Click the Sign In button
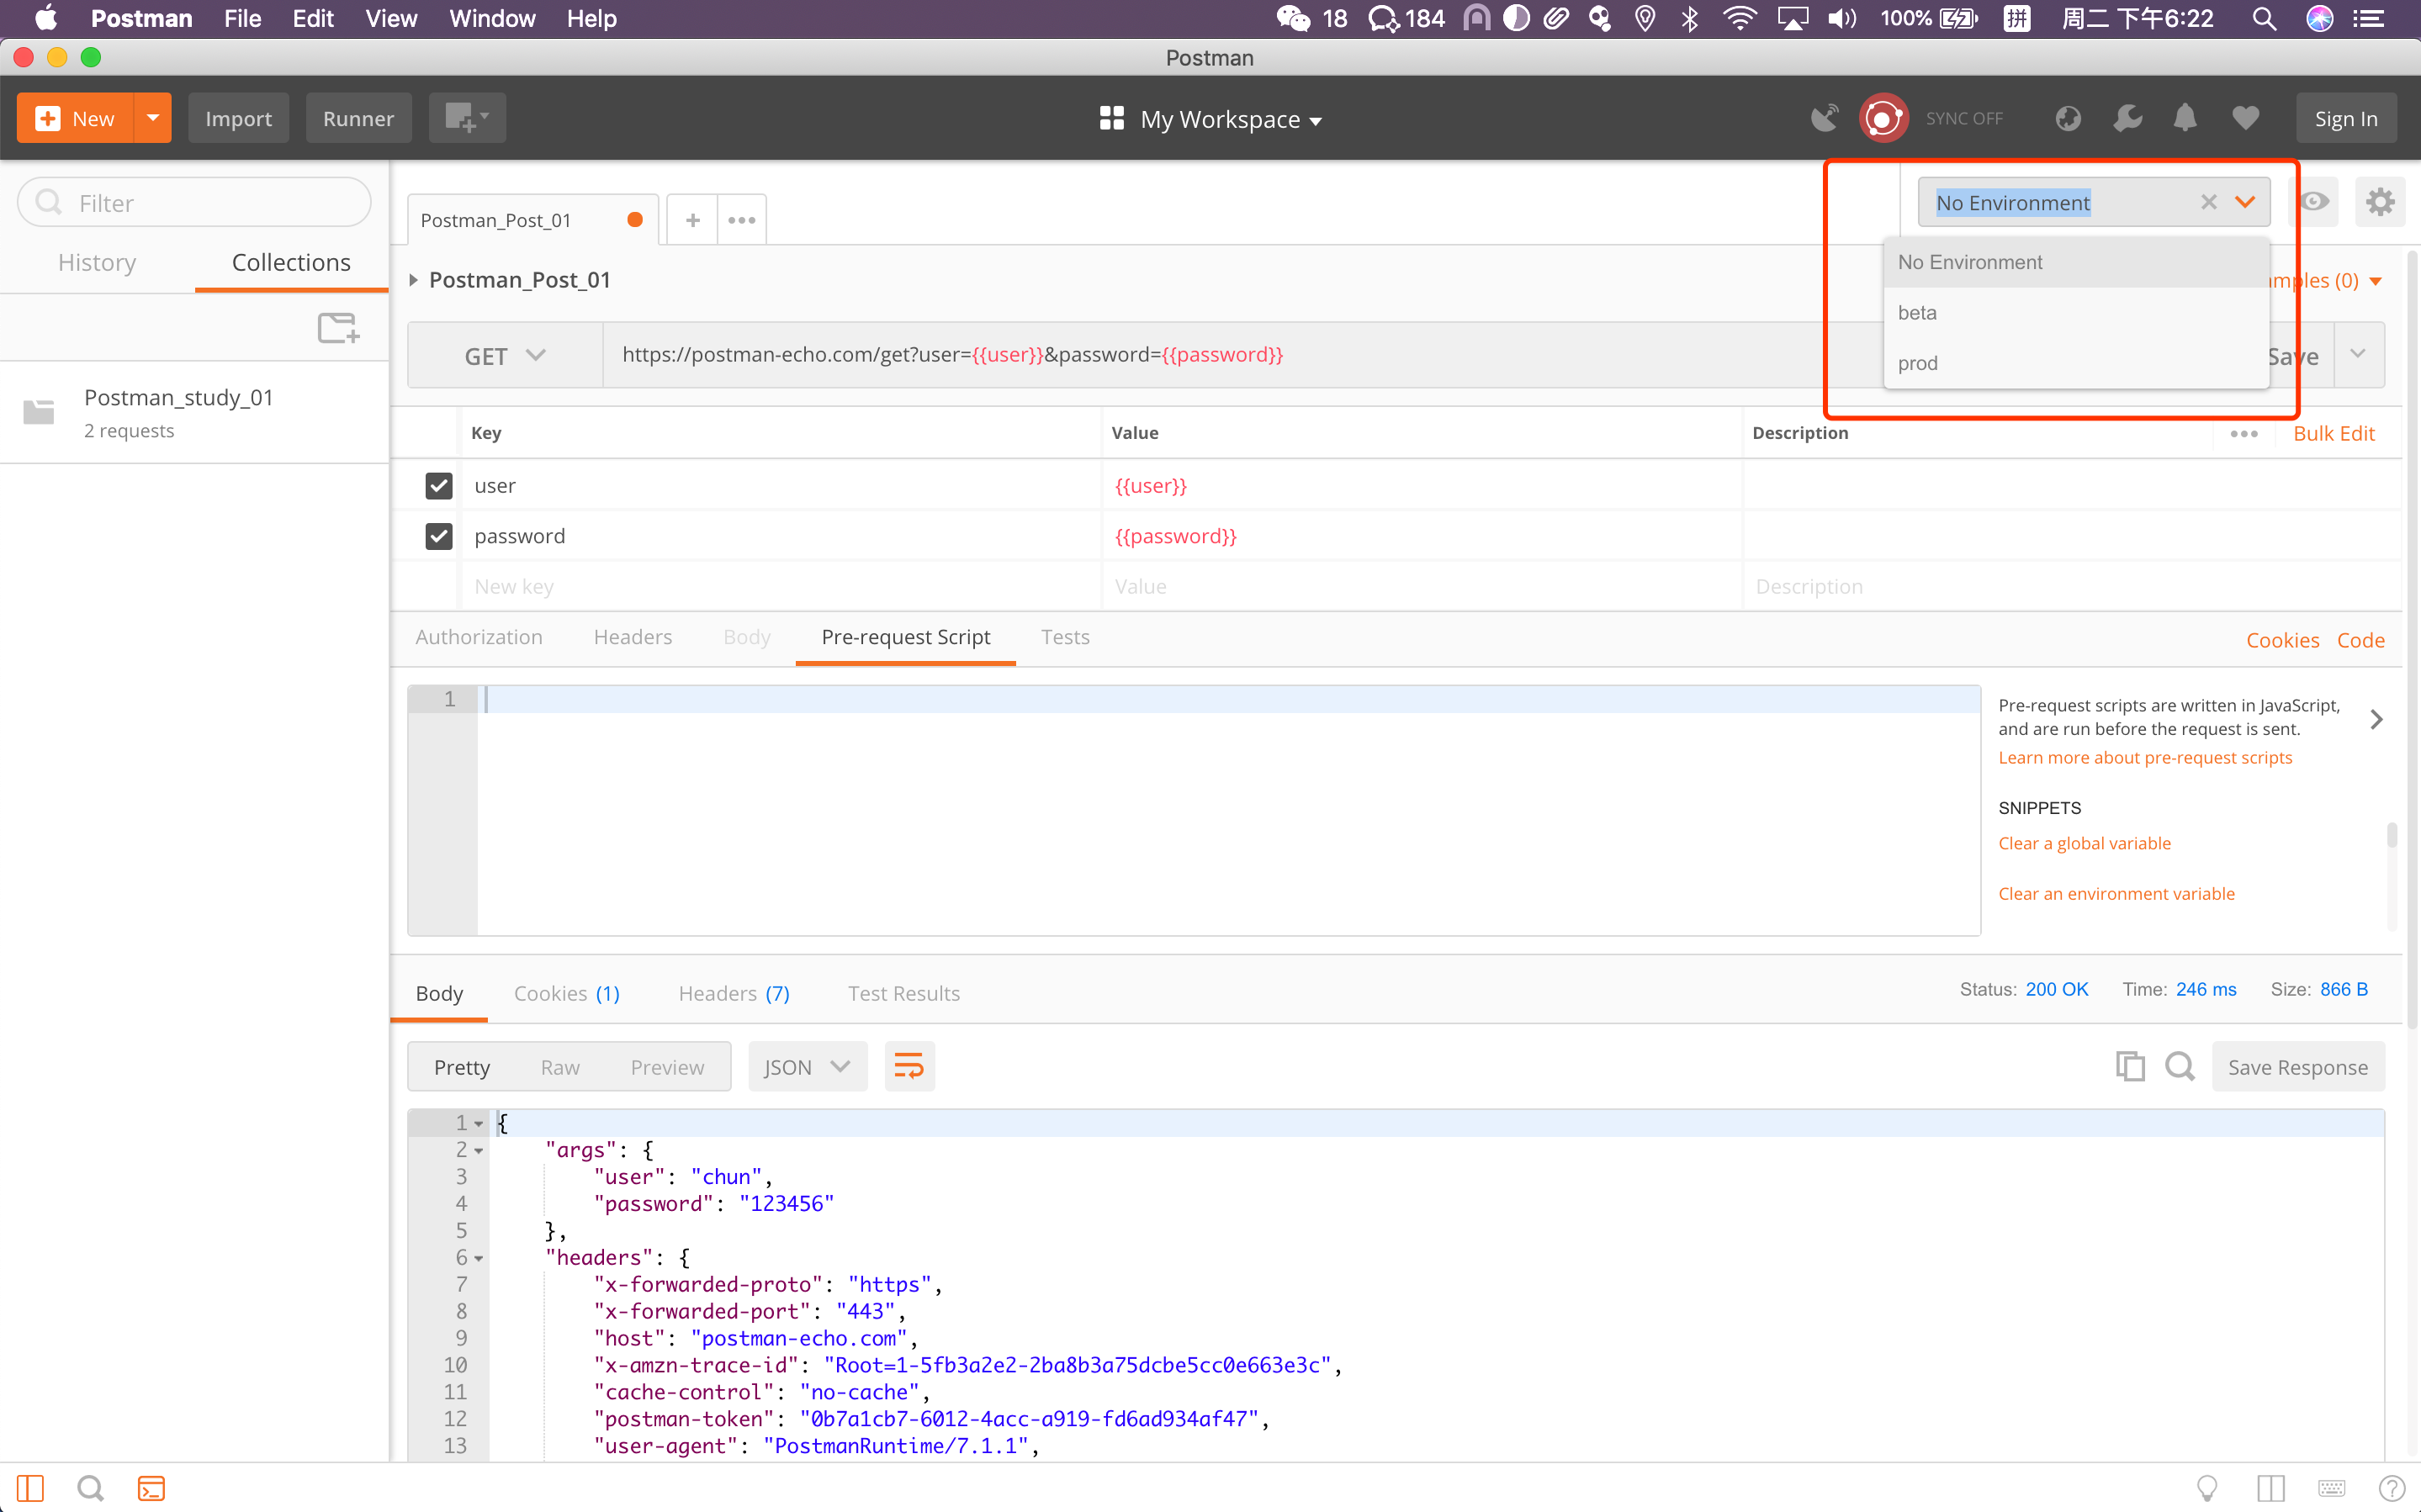 pyautogui.click(x=2346, y=118)
